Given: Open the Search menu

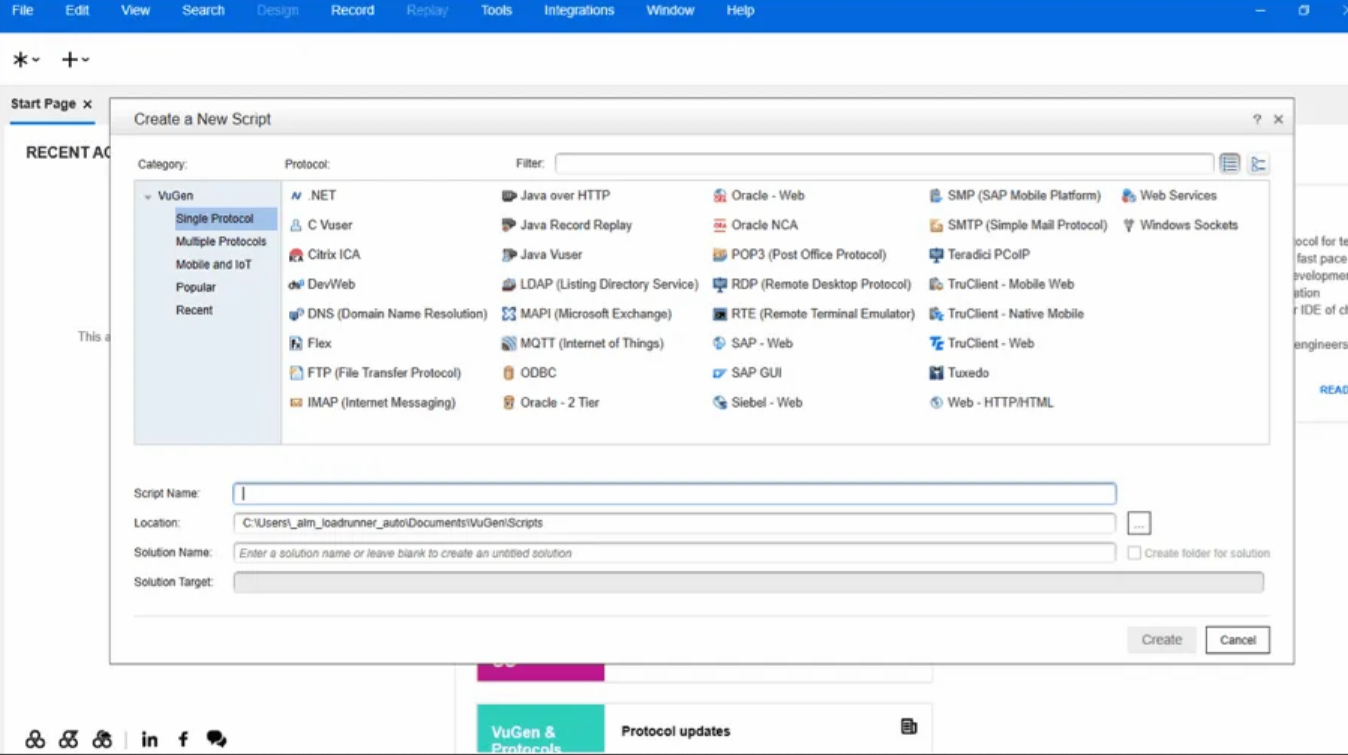Looking at the screenshot, I should 203,10.
